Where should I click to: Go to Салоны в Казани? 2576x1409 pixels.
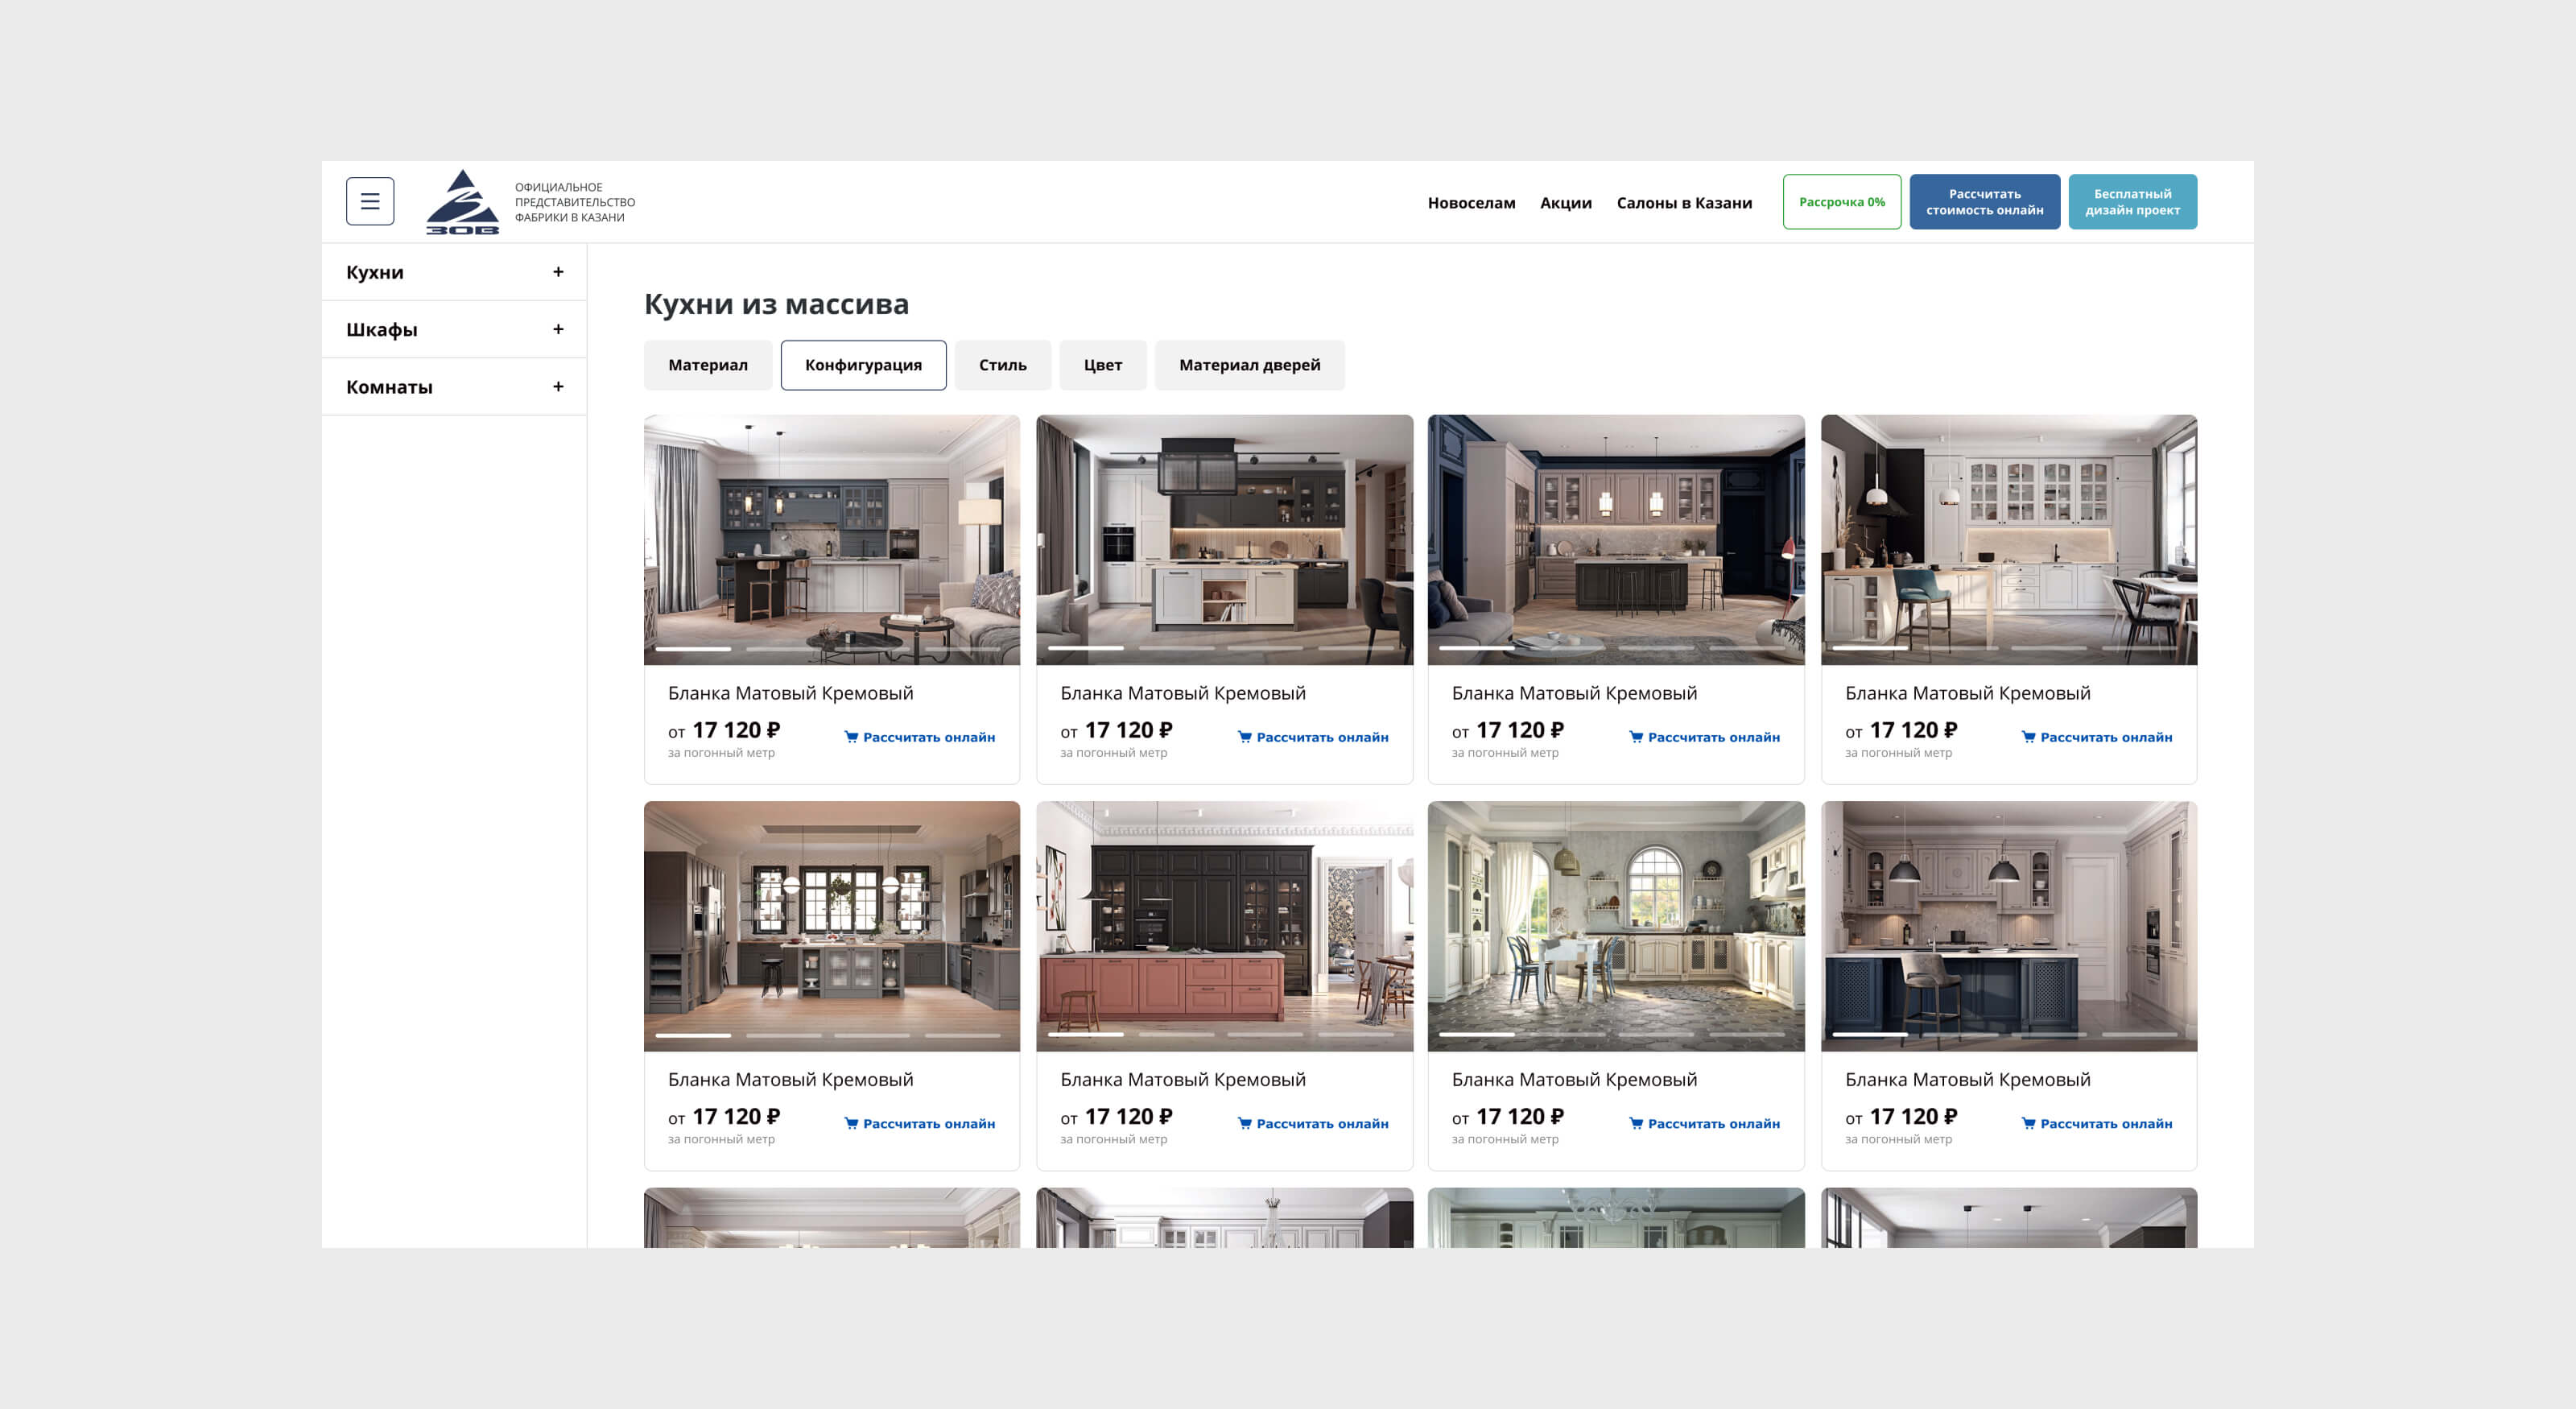(x=1684, y=203)
